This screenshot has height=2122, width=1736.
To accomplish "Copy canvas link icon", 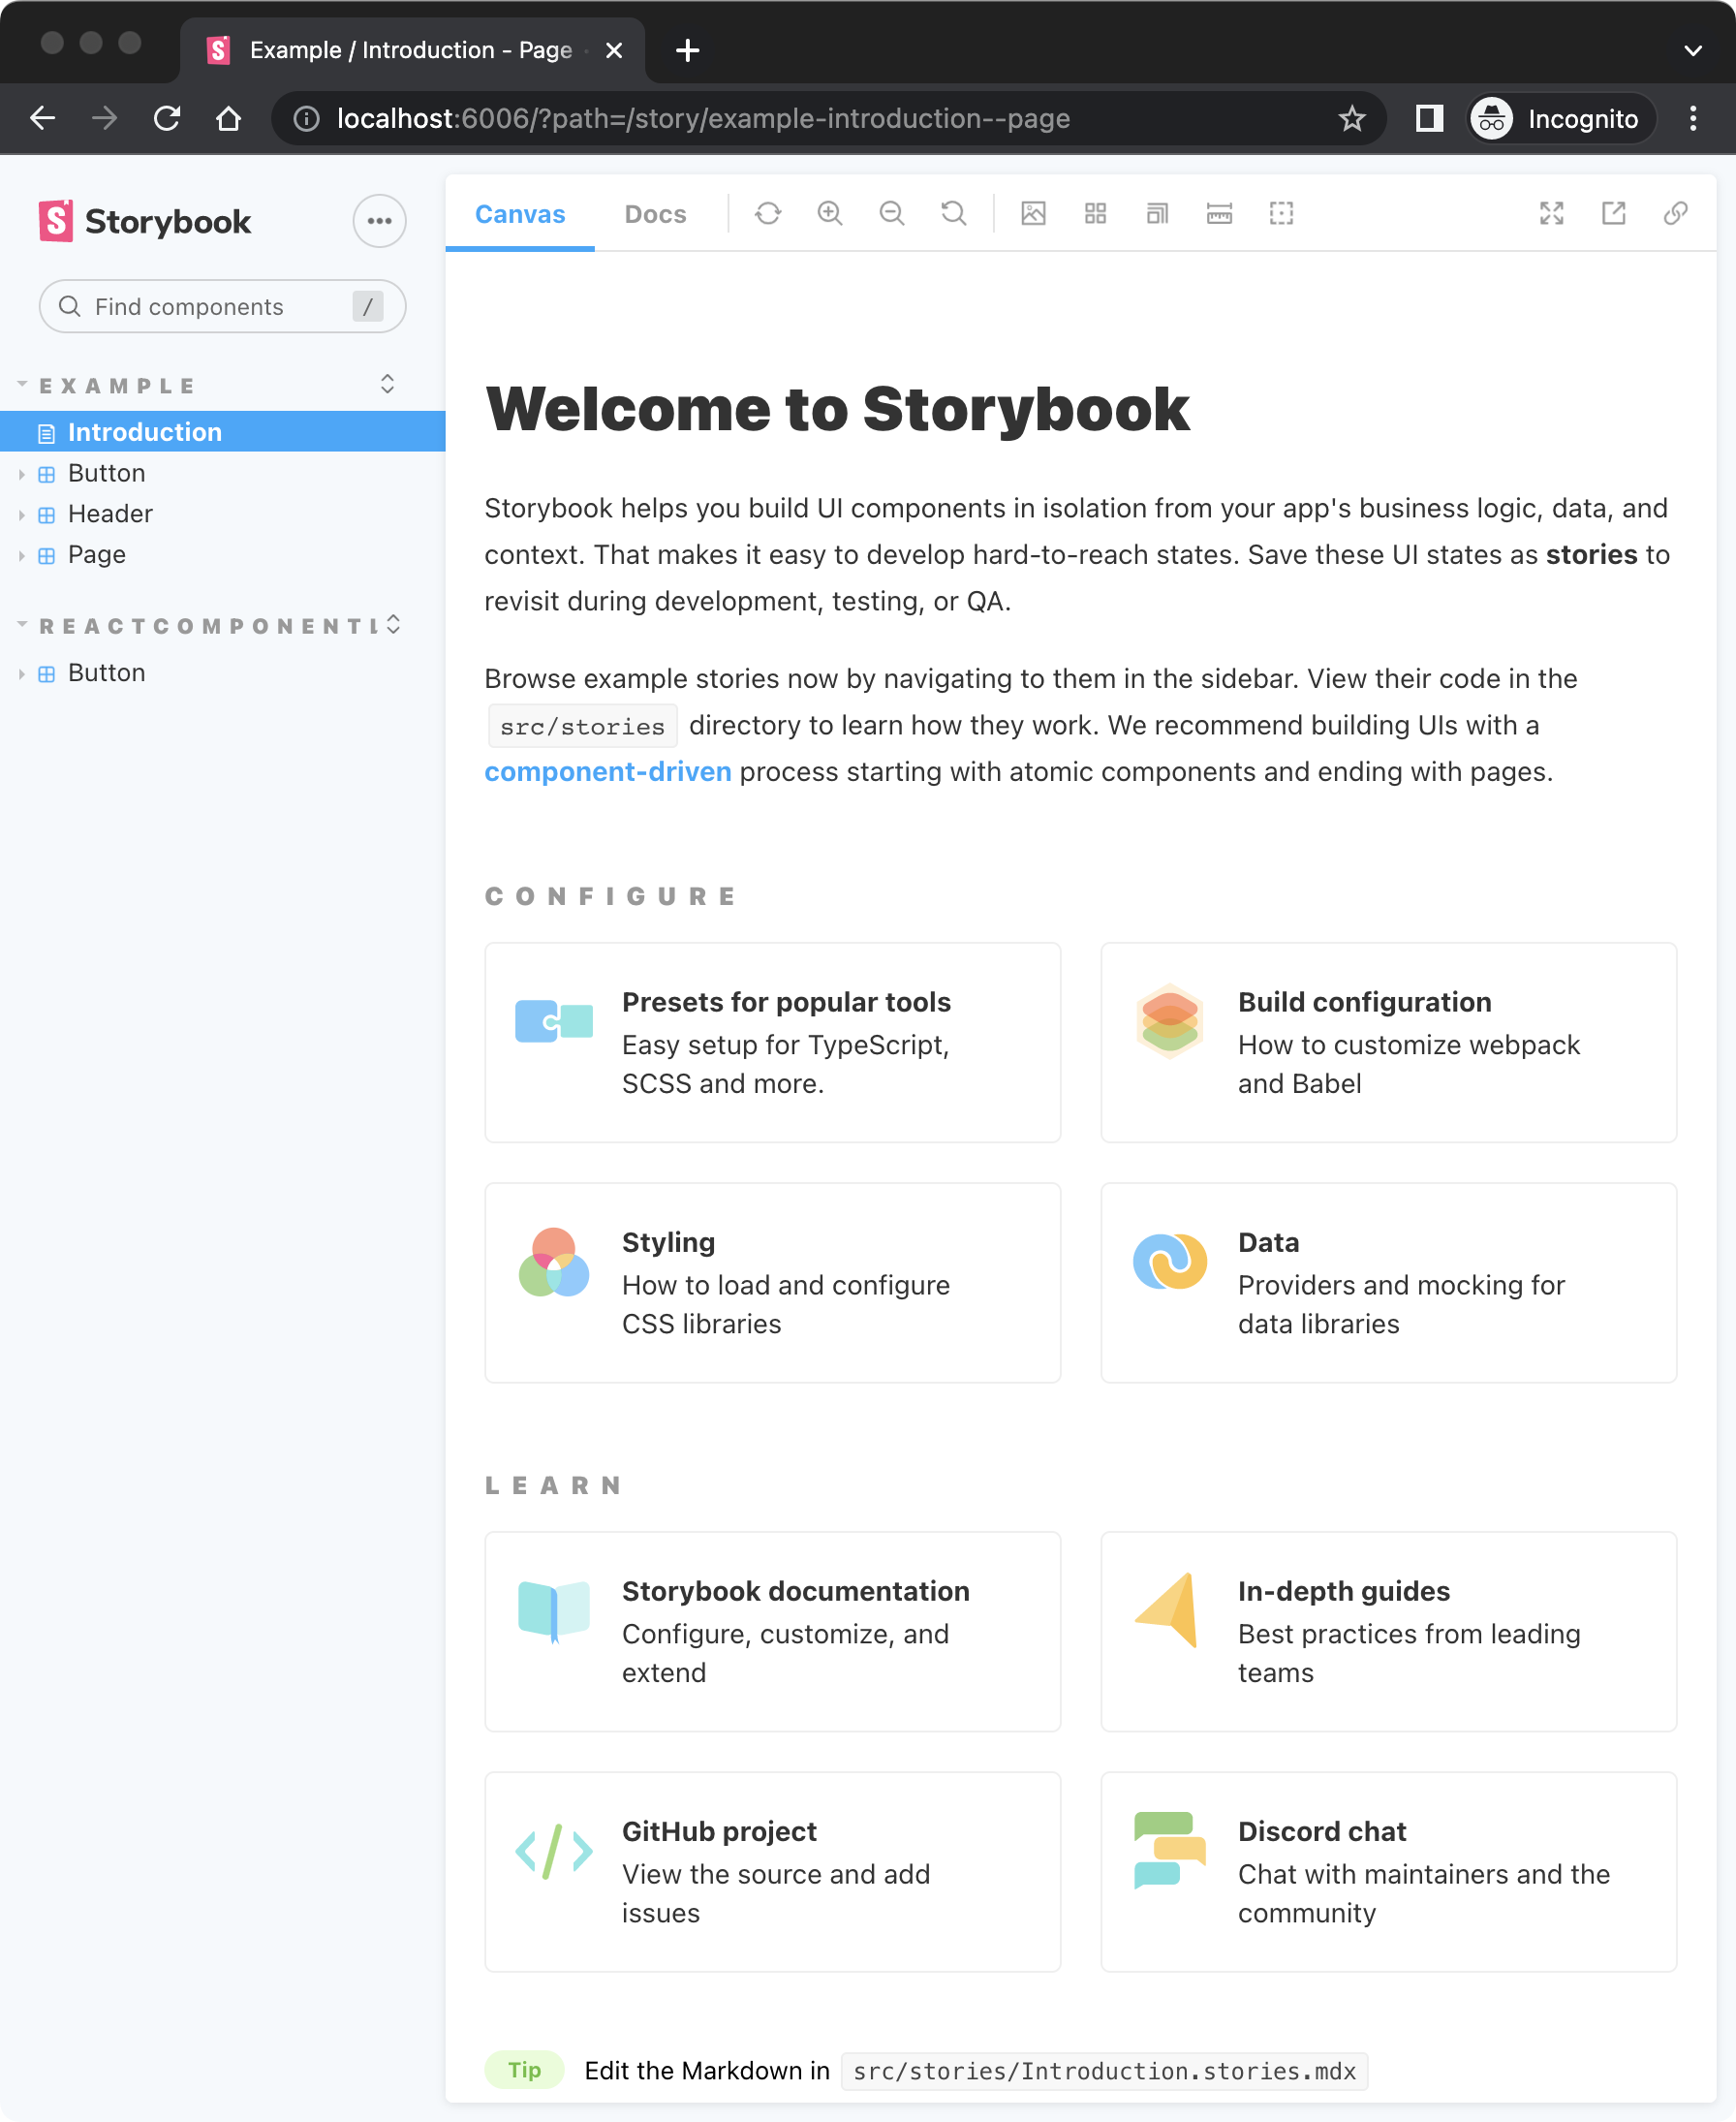I will [1675, 213].
